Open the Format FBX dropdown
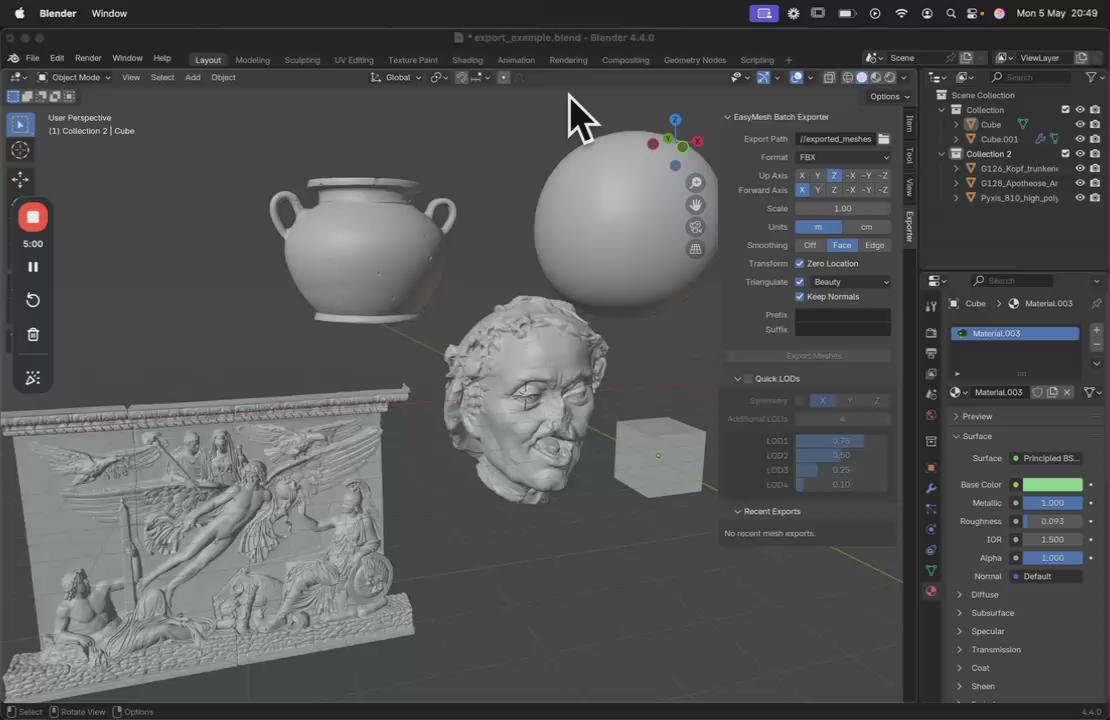The height and width of the screenshot is (720, 1110). tap(842, 157)
